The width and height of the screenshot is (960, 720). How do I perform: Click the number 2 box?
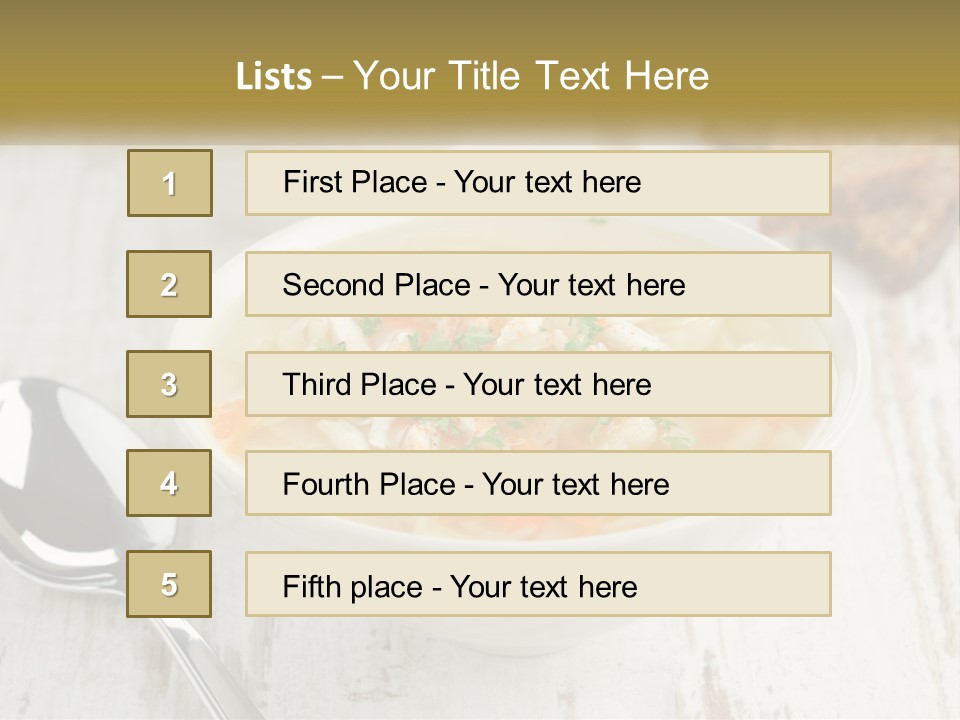click(x=169, y=284)
